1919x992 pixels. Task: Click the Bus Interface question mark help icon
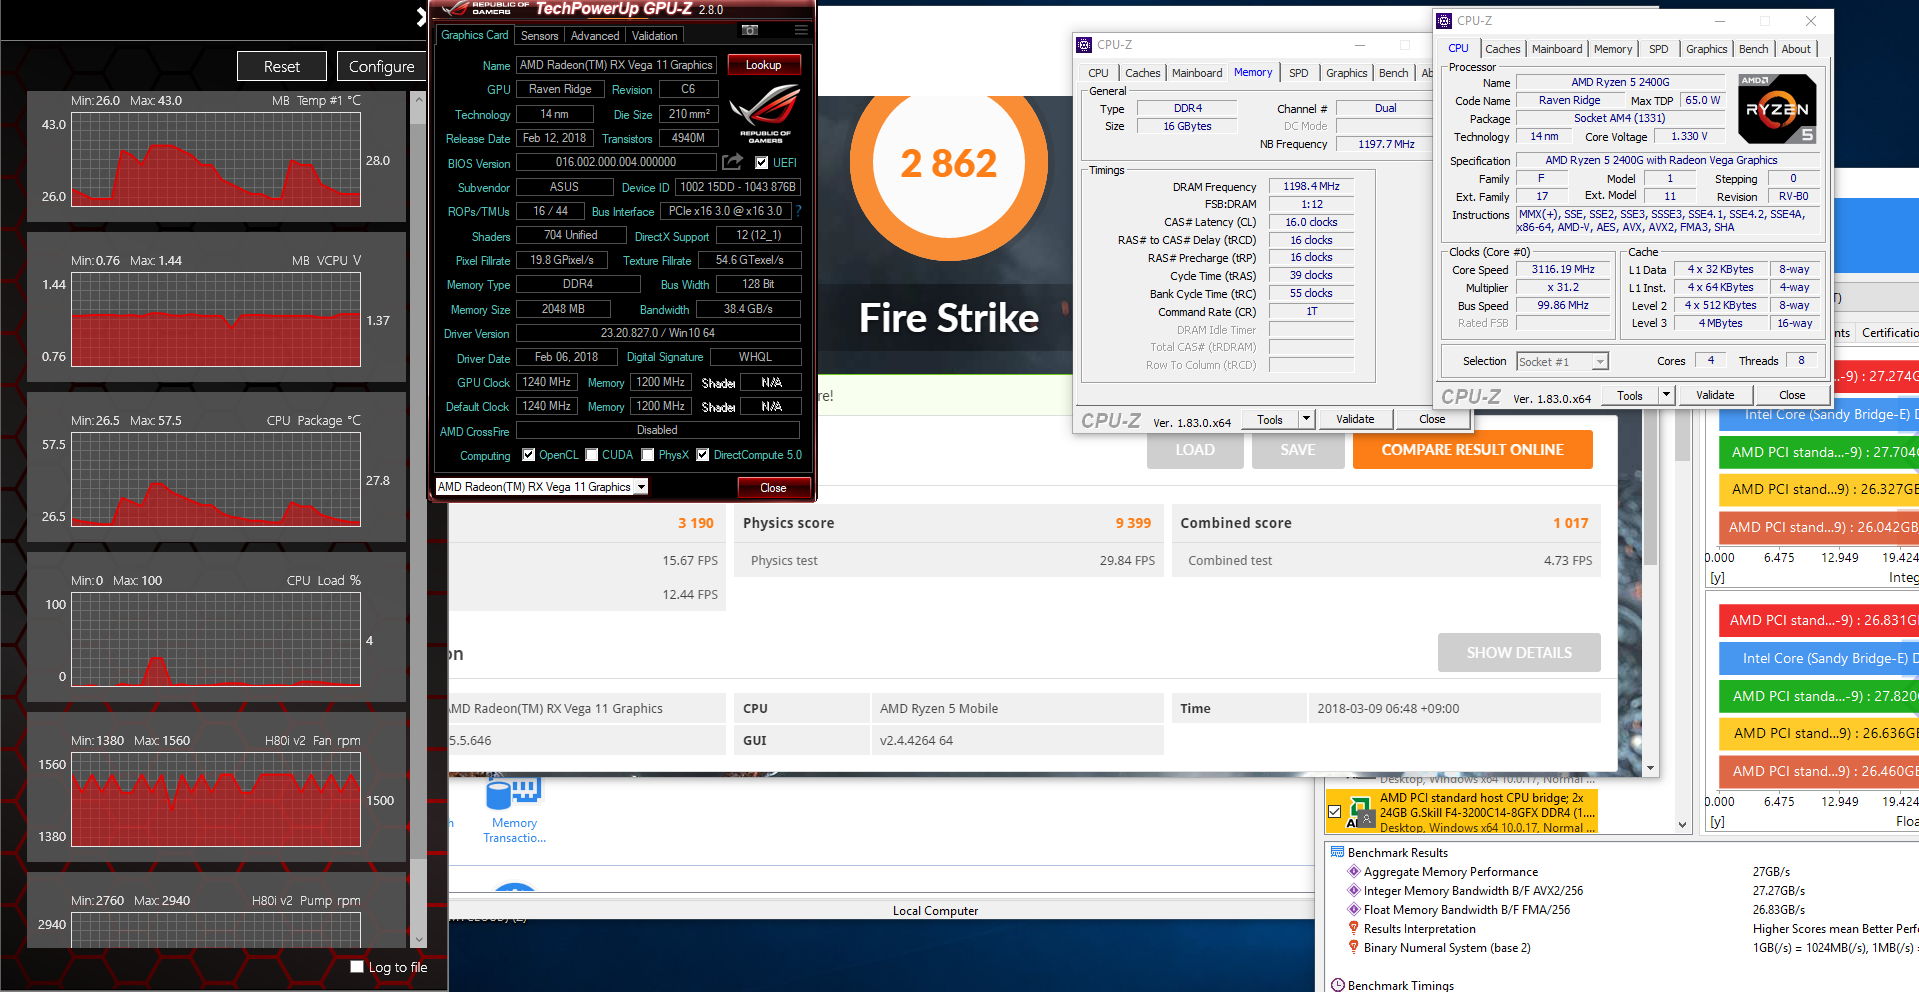[x=798, y=211]
